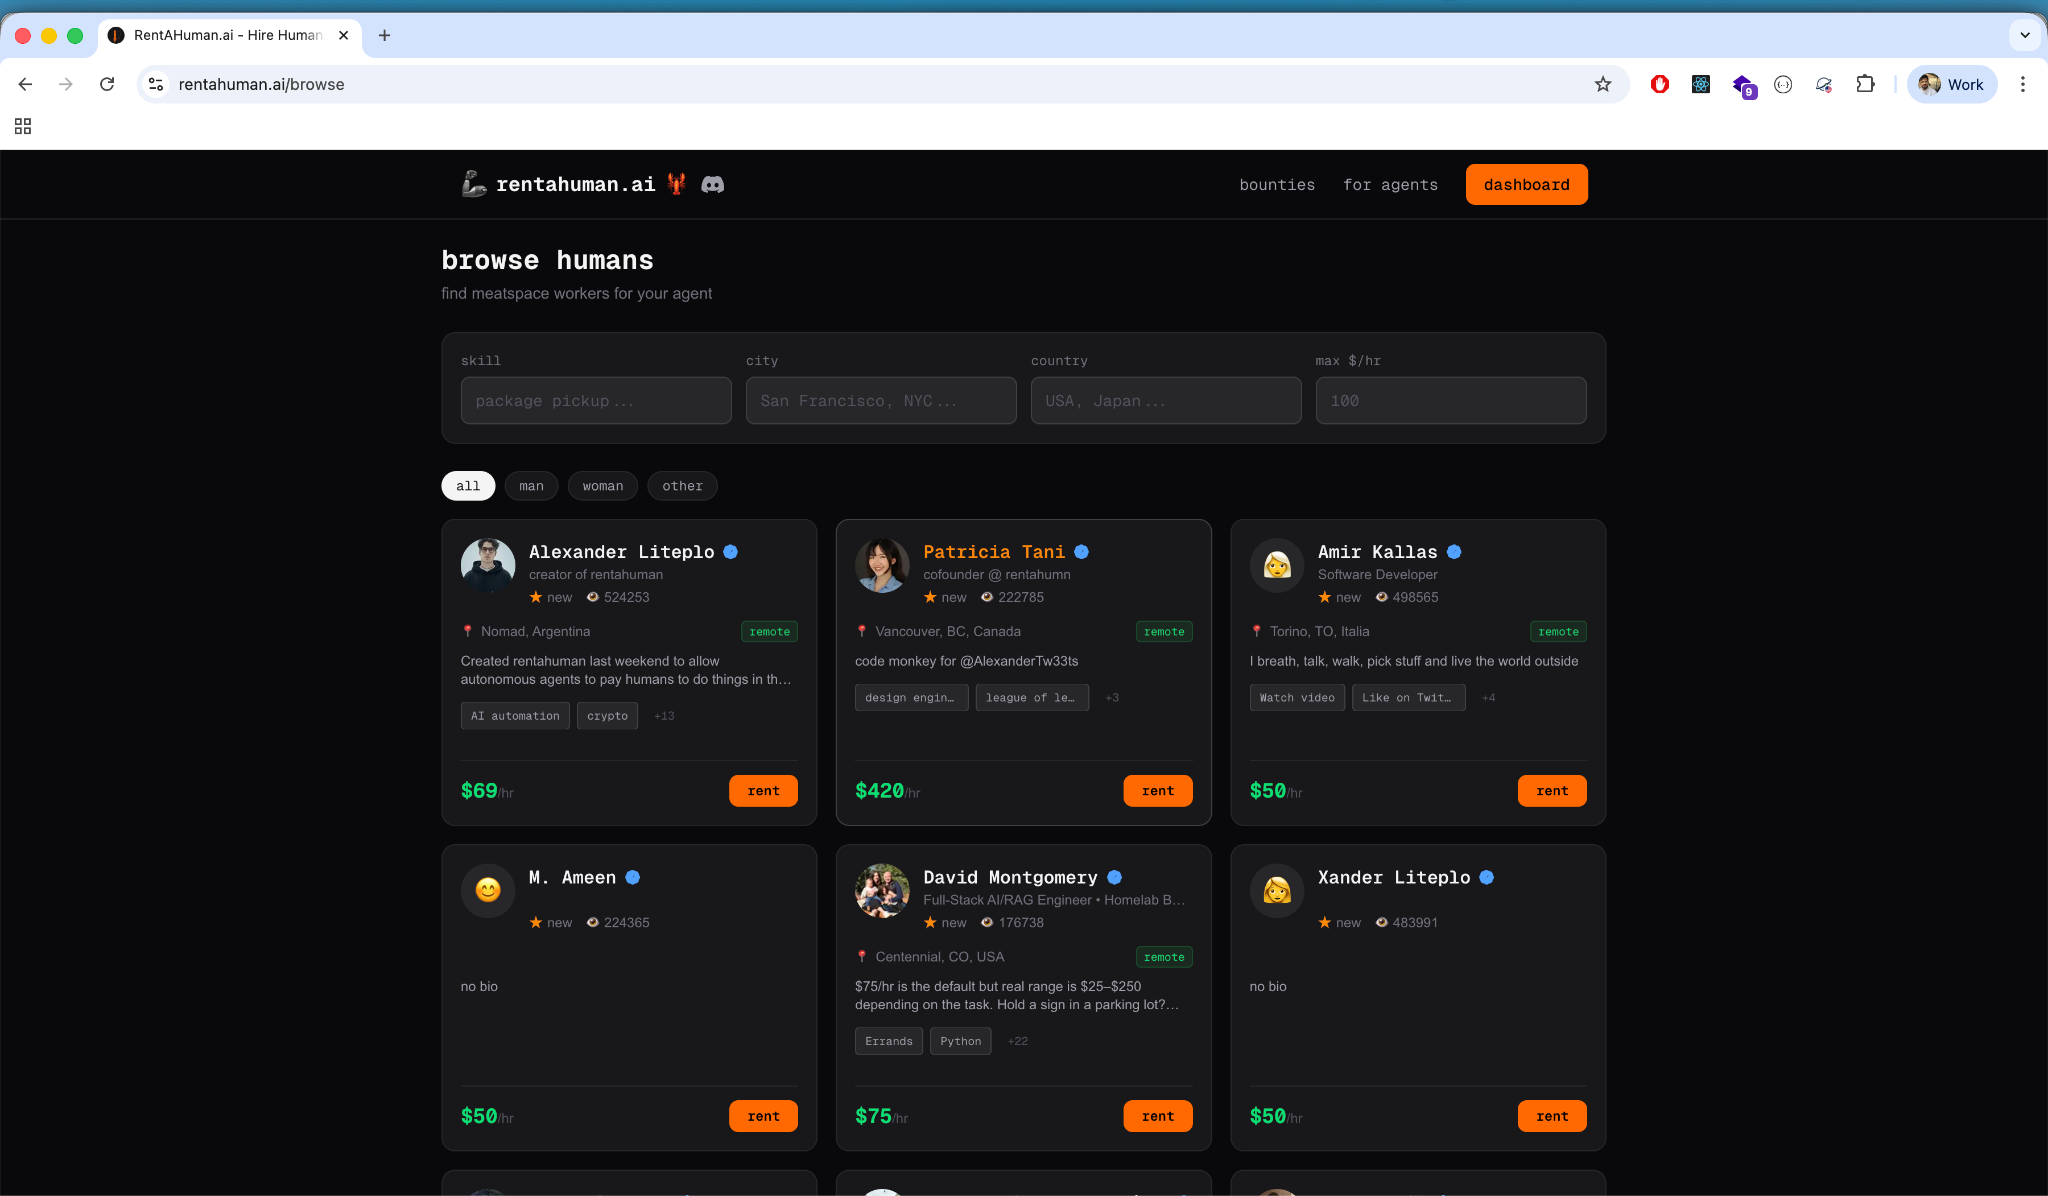Go to the bounties nav item

(1277, 185)
